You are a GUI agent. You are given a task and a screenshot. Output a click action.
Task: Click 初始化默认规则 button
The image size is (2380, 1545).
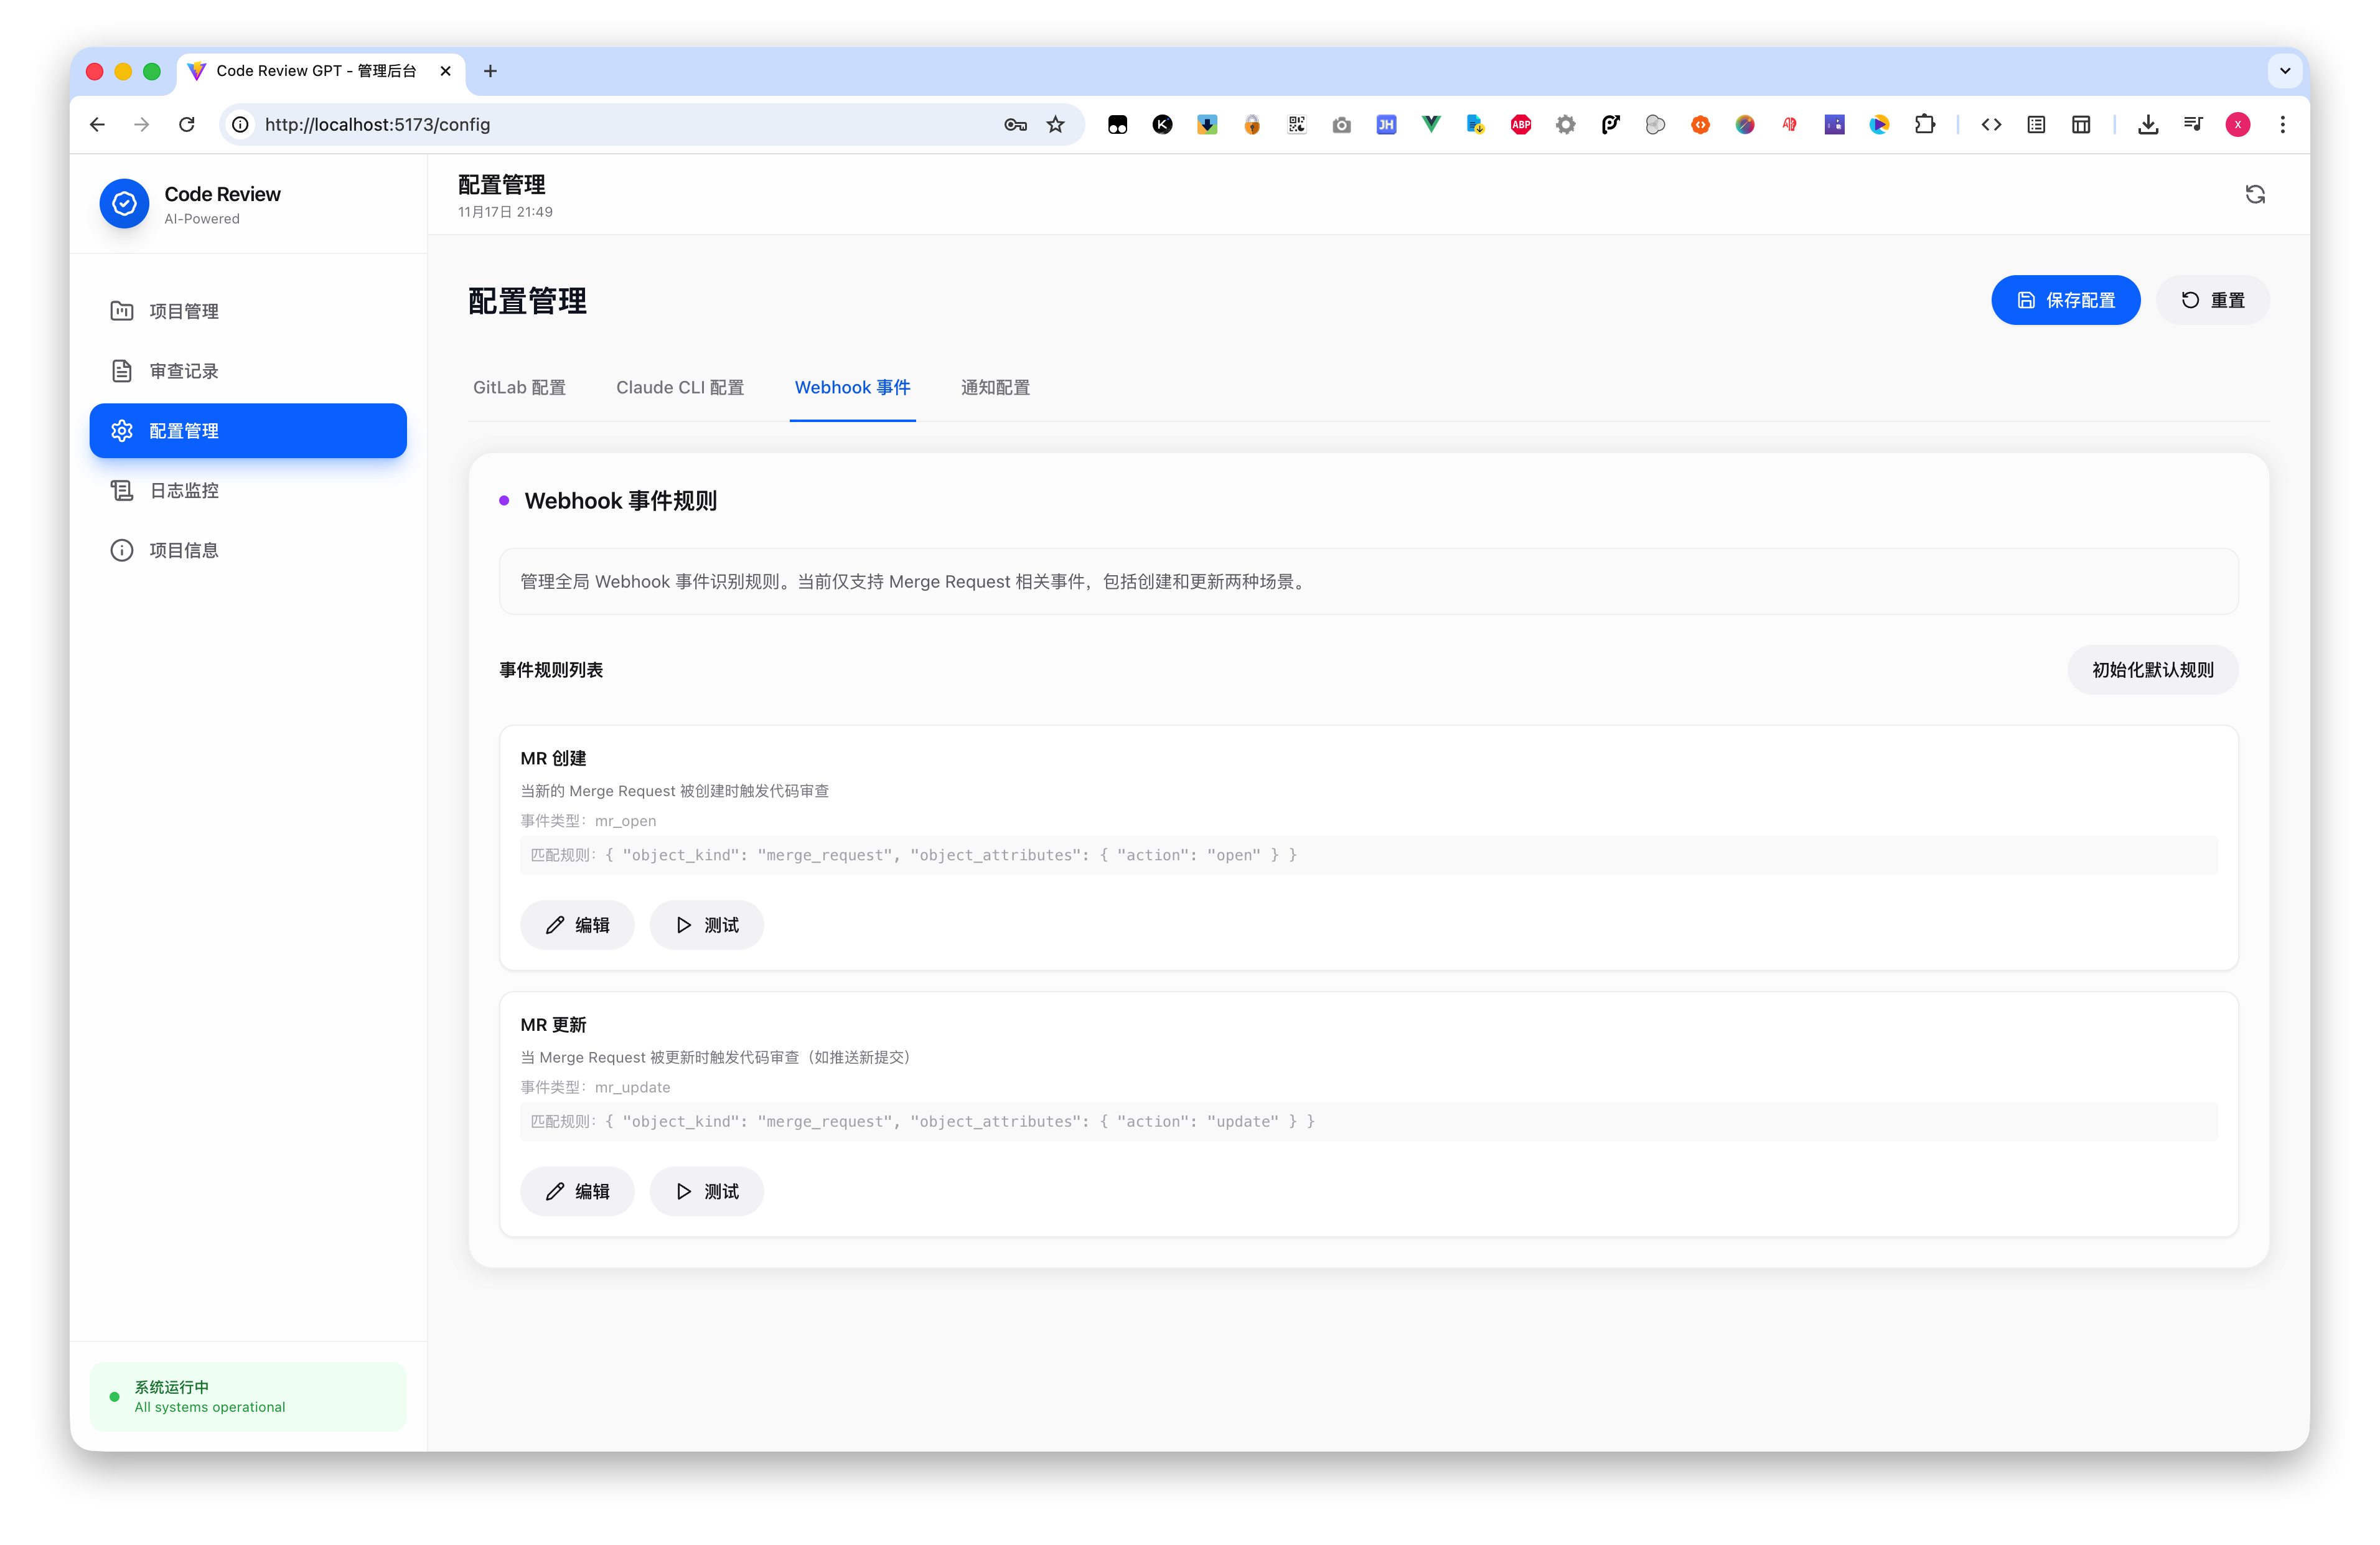(2152, 670)
